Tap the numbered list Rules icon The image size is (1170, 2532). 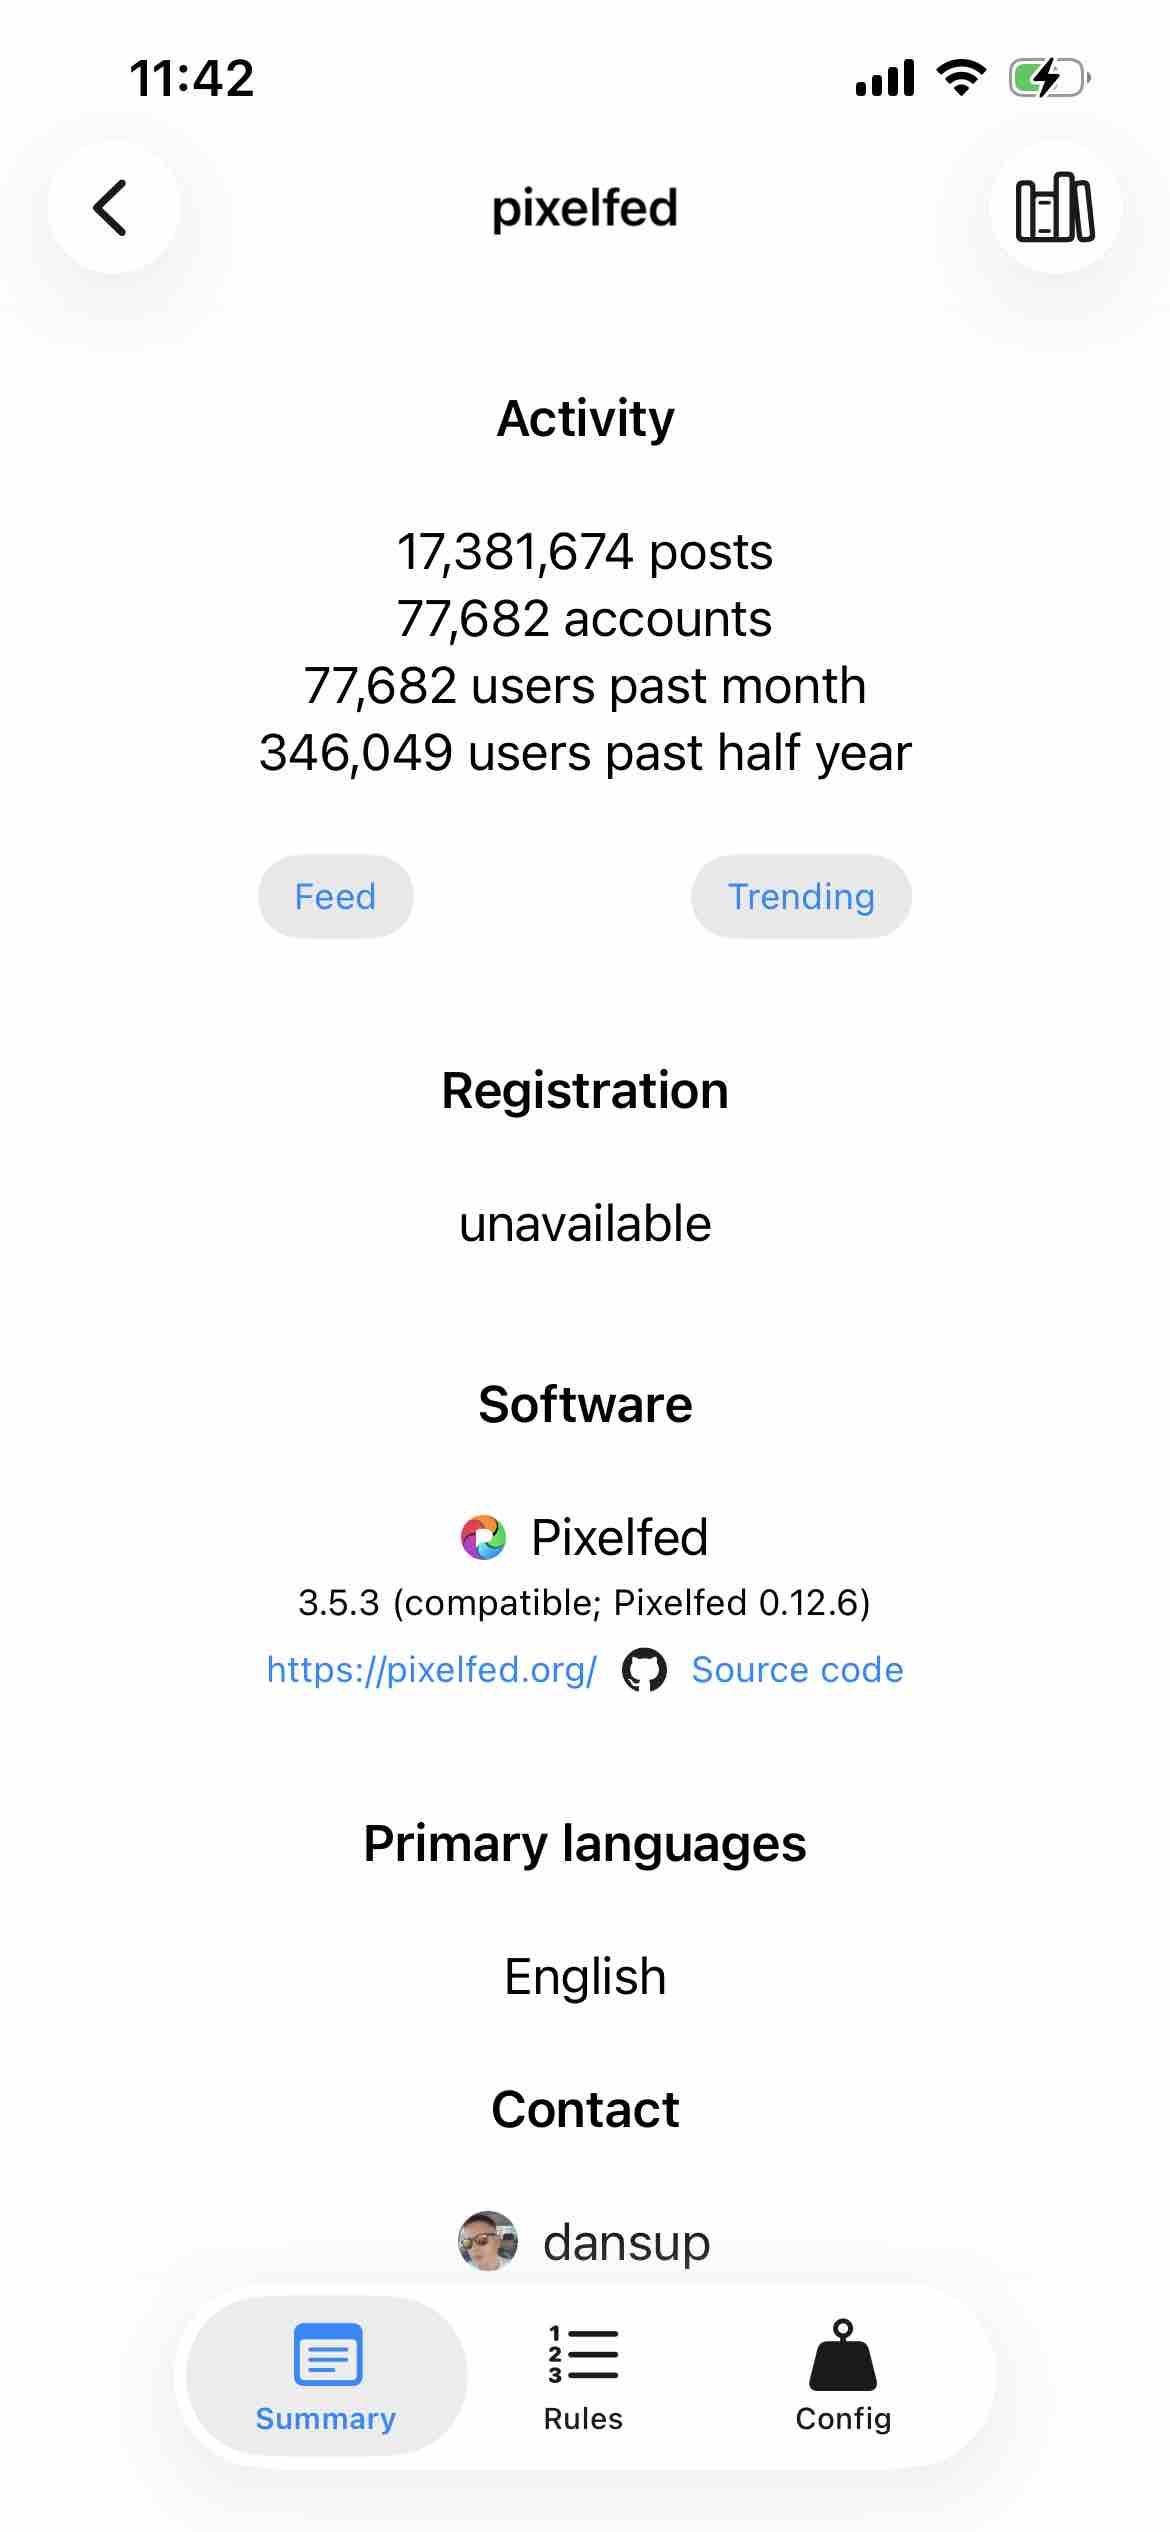point(583,2354)
